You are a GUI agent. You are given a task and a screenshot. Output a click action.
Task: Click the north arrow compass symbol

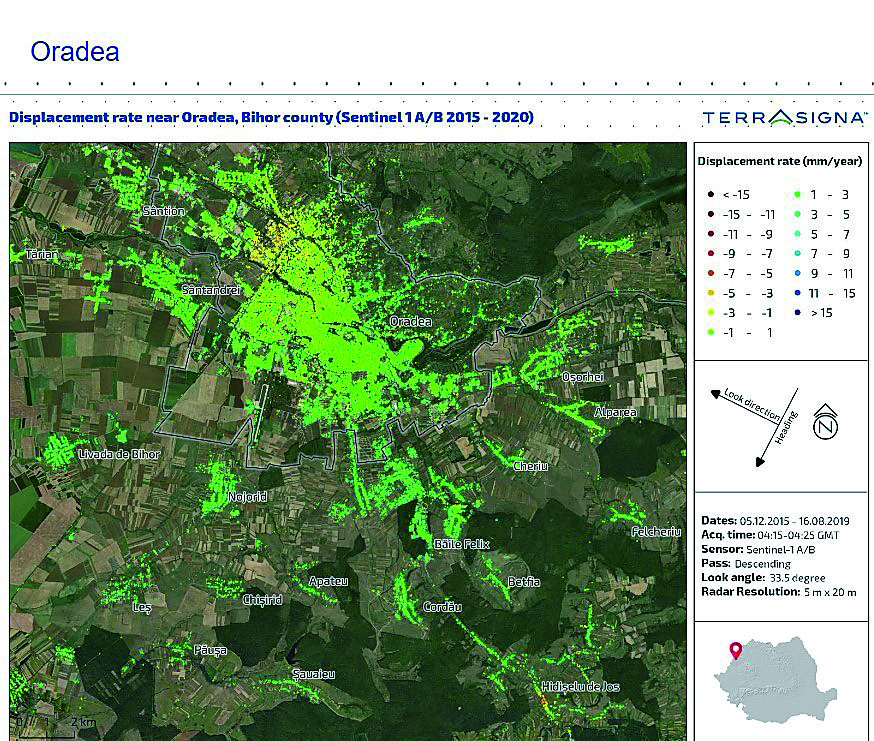coord(826,422)
